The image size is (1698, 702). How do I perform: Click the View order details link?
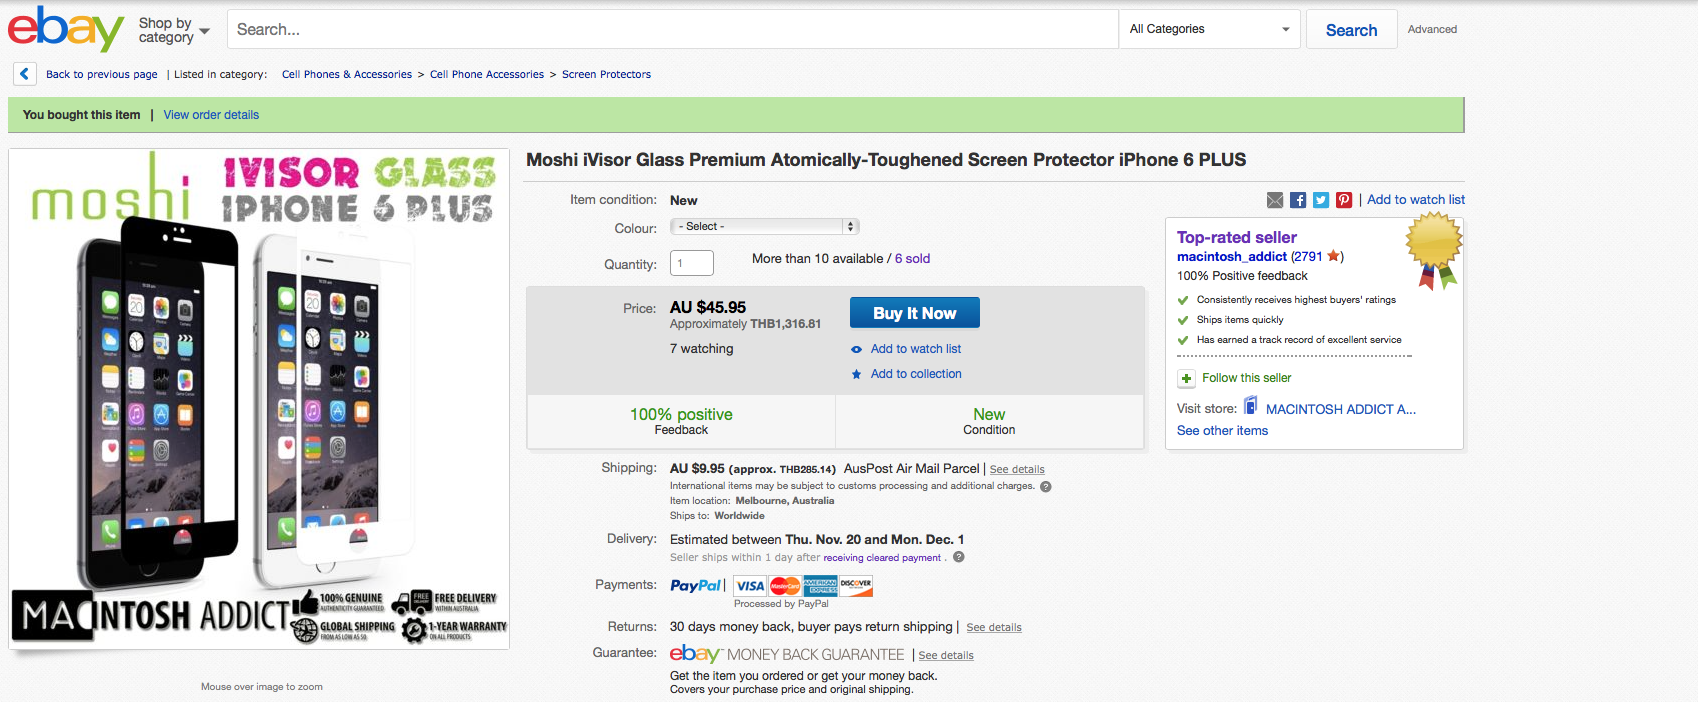[211, 115]
